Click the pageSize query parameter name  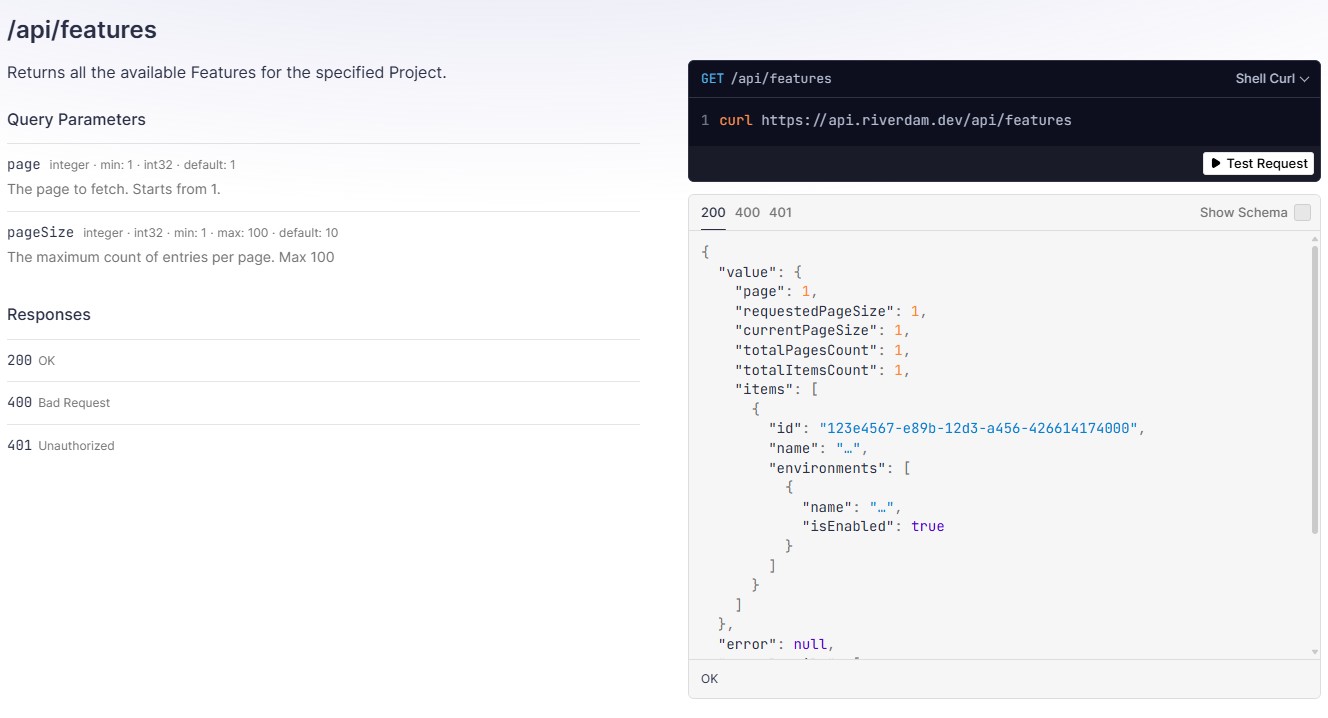click(x=40, y=232)
